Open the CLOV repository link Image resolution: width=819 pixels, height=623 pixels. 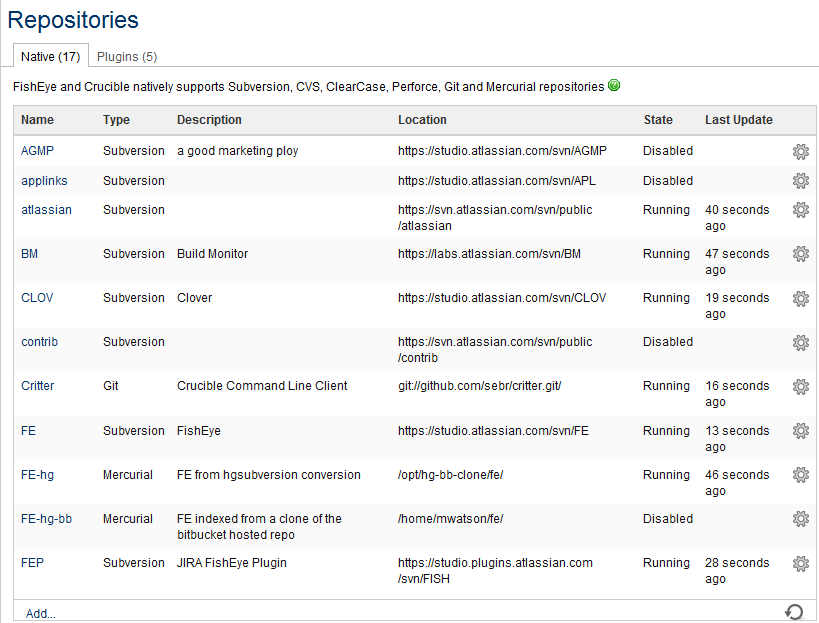click(37, 298)
